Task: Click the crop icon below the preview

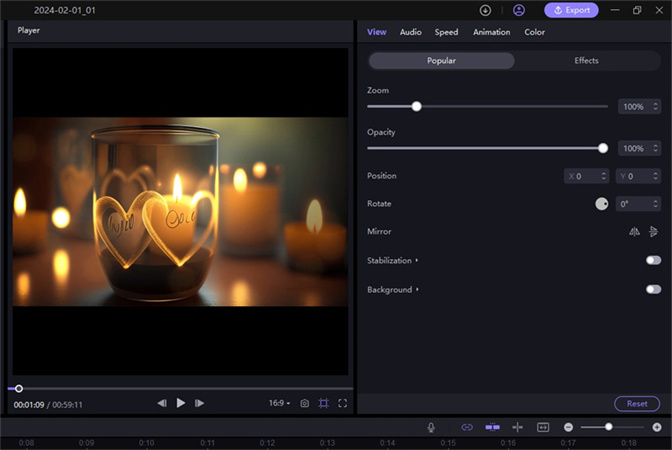Action: point(323,403)
